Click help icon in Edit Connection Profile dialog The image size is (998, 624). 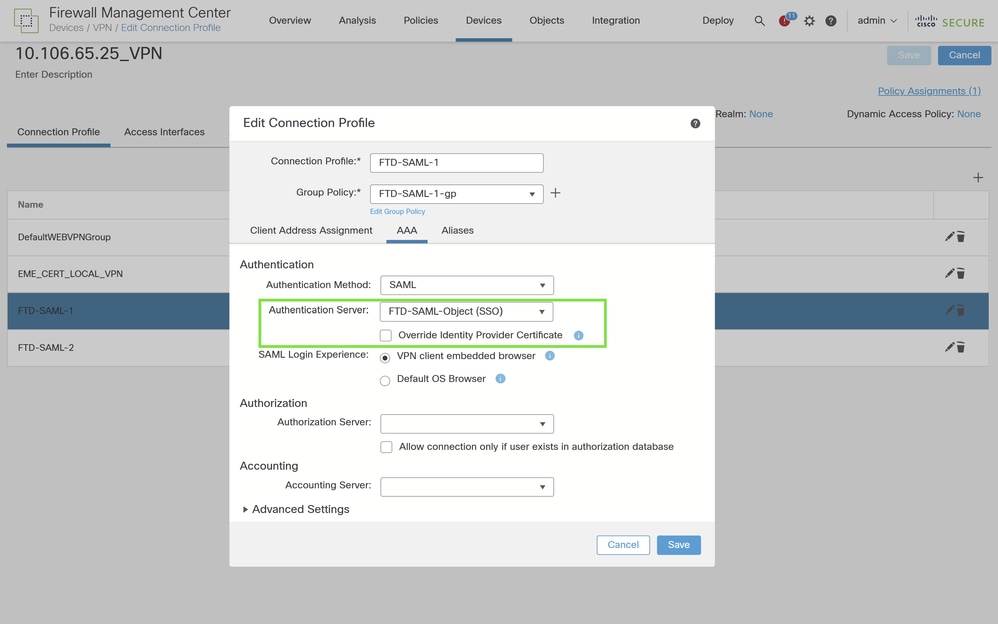(695, 124)
